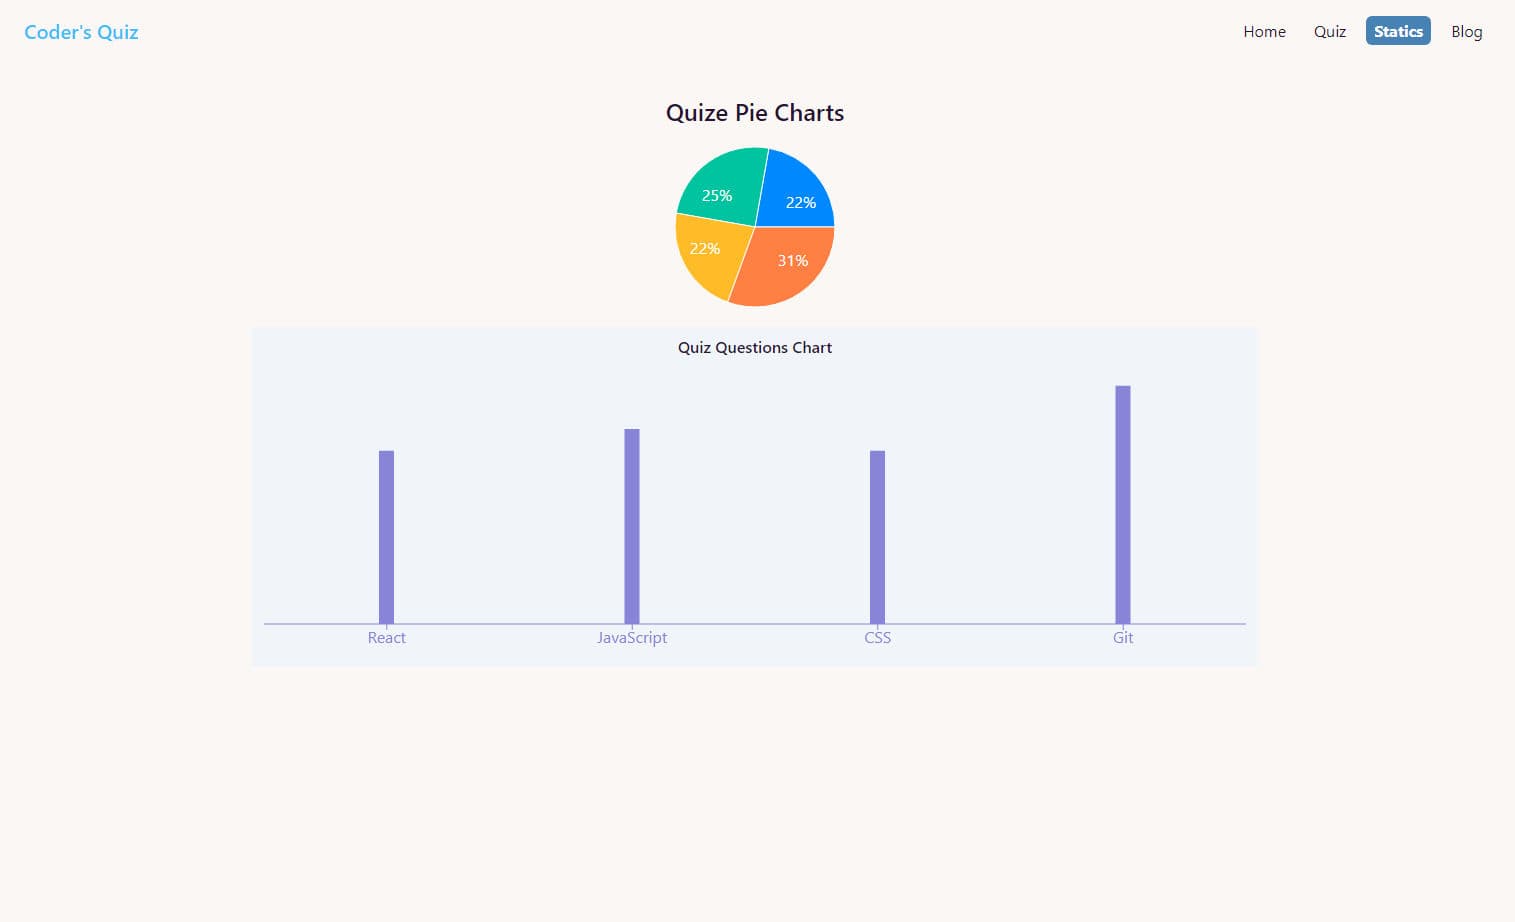Click the JavaScript axis label
The width and height of the screenshot is (1515, 922).
[x=632, y=638]
